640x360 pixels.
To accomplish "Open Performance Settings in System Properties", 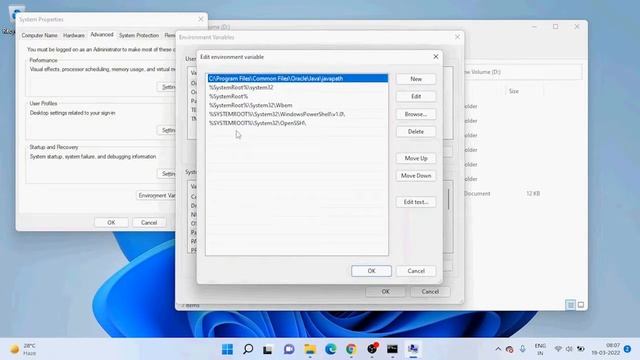I will click(x=167, y=87).
